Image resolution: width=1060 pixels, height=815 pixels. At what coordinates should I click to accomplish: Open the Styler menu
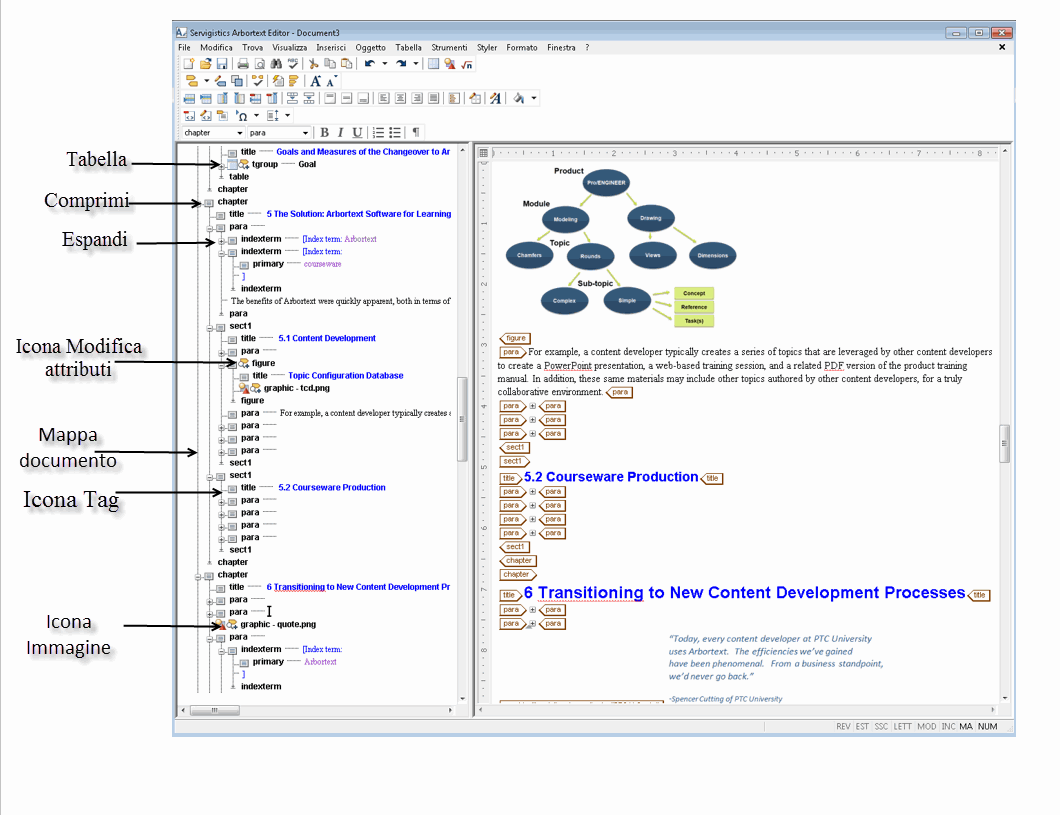487,48
